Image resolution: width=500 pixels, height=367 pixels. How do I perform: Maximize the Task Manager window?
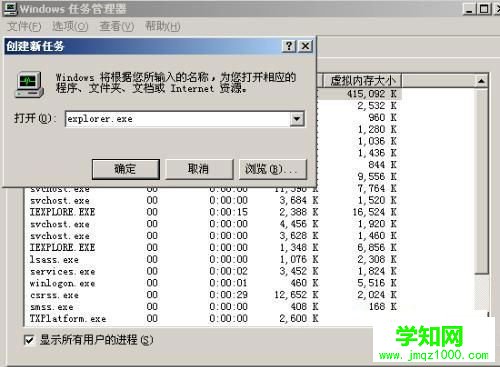484,9
